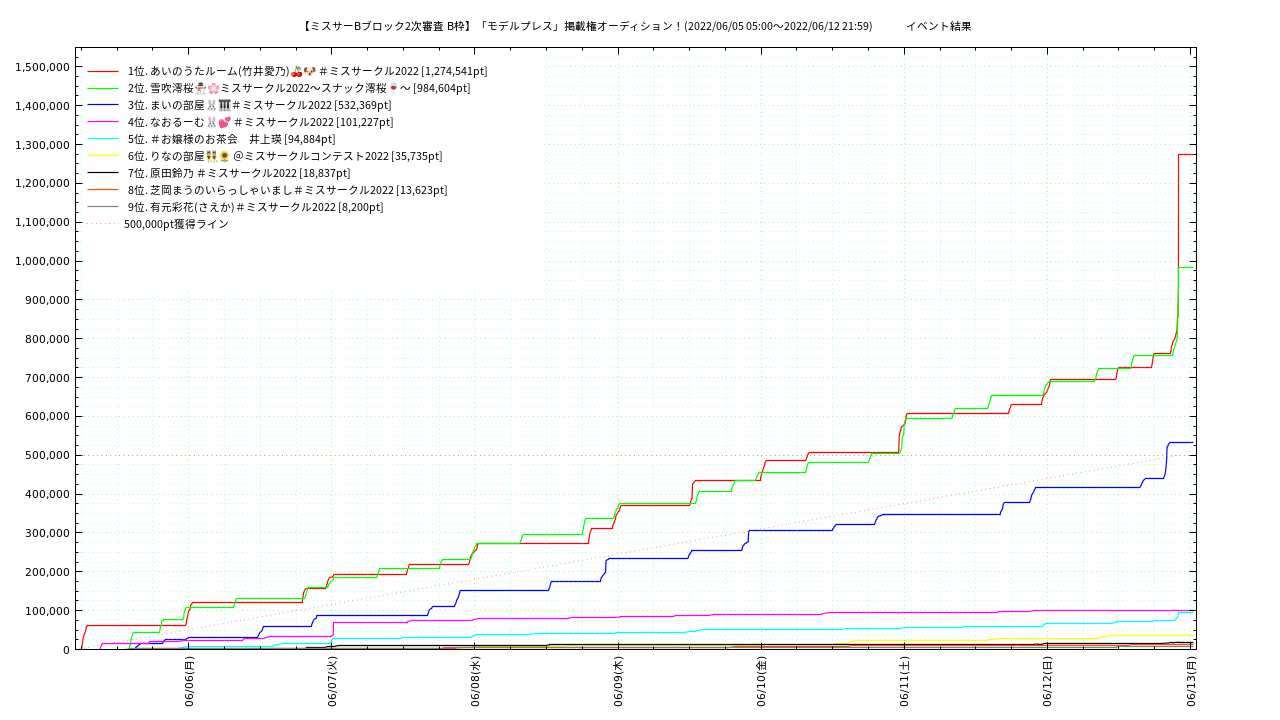1280x720 pixels.
Task: Click the 500,000pt獲得ライン legend entry
Action: click(x=176, y=224)
